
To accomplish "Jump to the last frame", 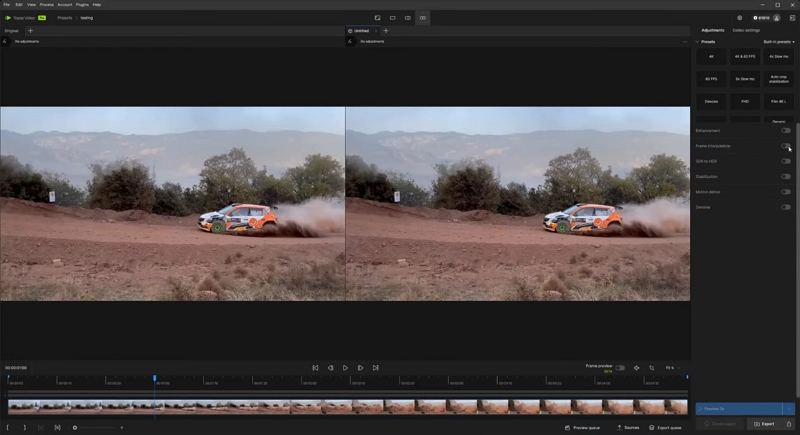I will pos(376,368).
